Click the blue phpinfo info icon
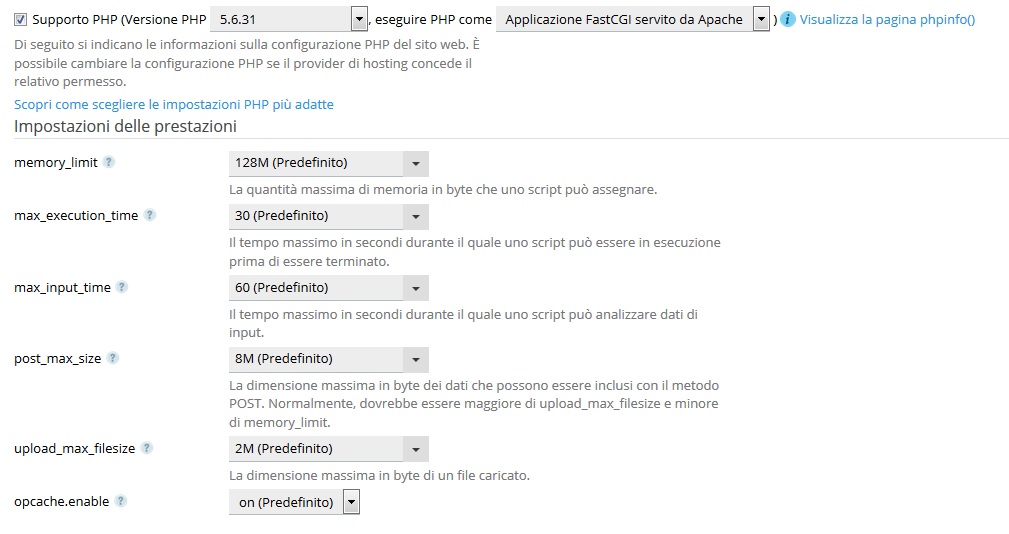This screenshot has width=1009, height=534. [788, 19]
